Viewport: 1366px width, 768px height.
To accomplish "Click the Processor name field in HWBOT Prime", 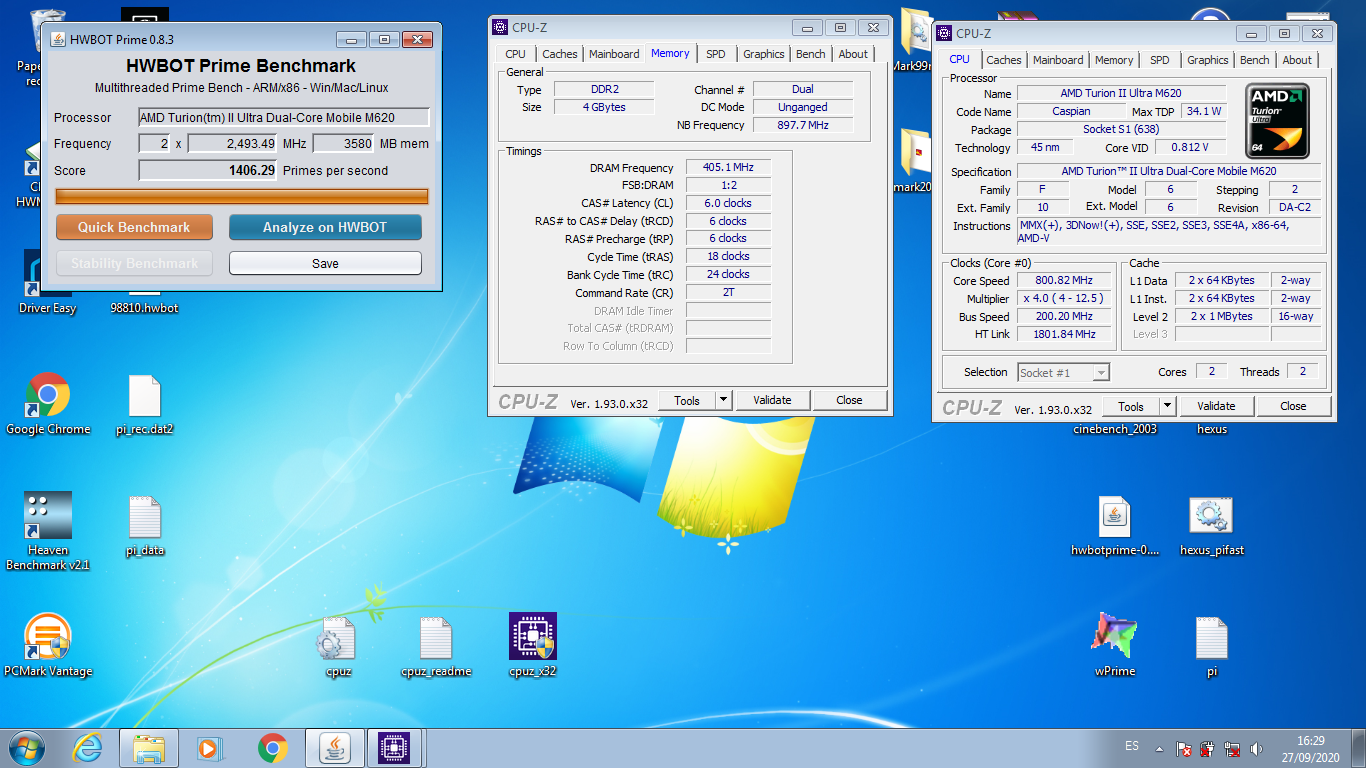I will pyautogui.click(x=284, y=117).
